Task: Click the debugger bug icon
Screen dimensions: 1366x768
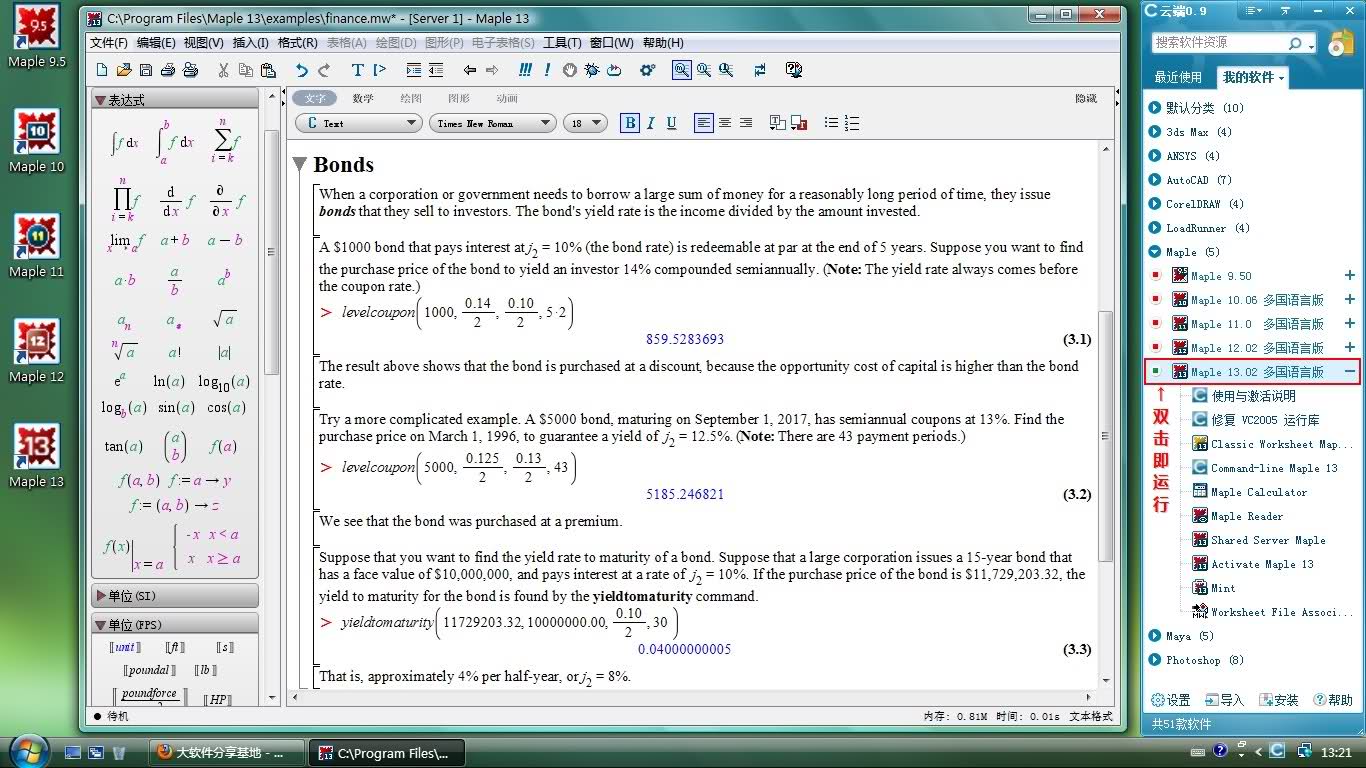Action: point(592,70)
